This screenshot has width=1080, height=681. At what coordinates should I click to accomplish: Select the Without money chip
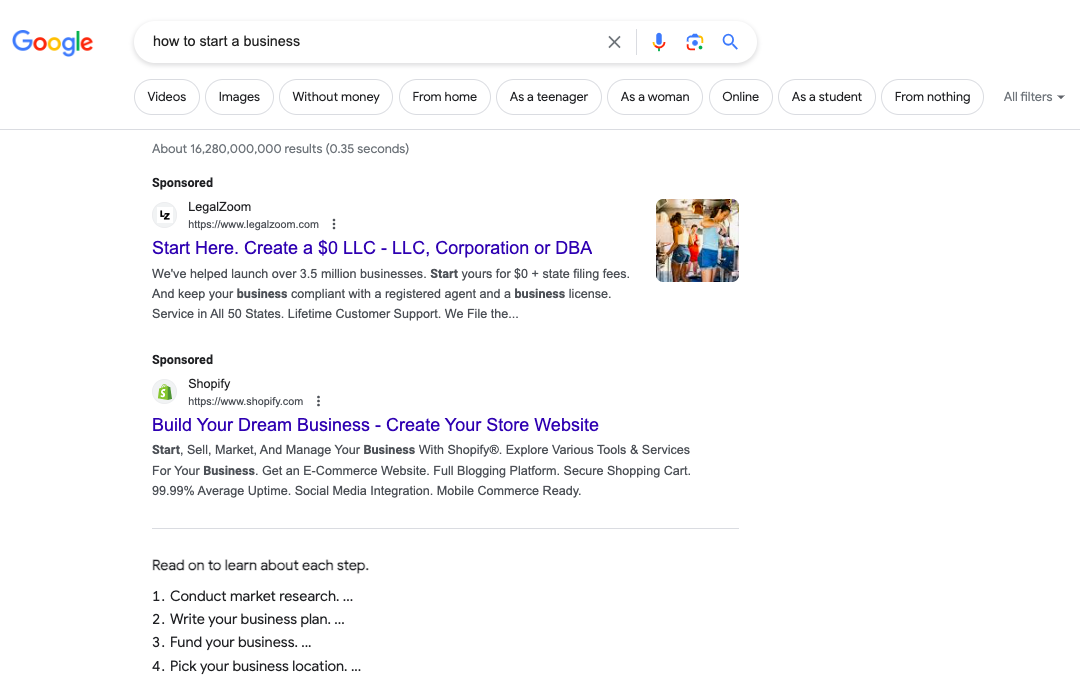336,97
